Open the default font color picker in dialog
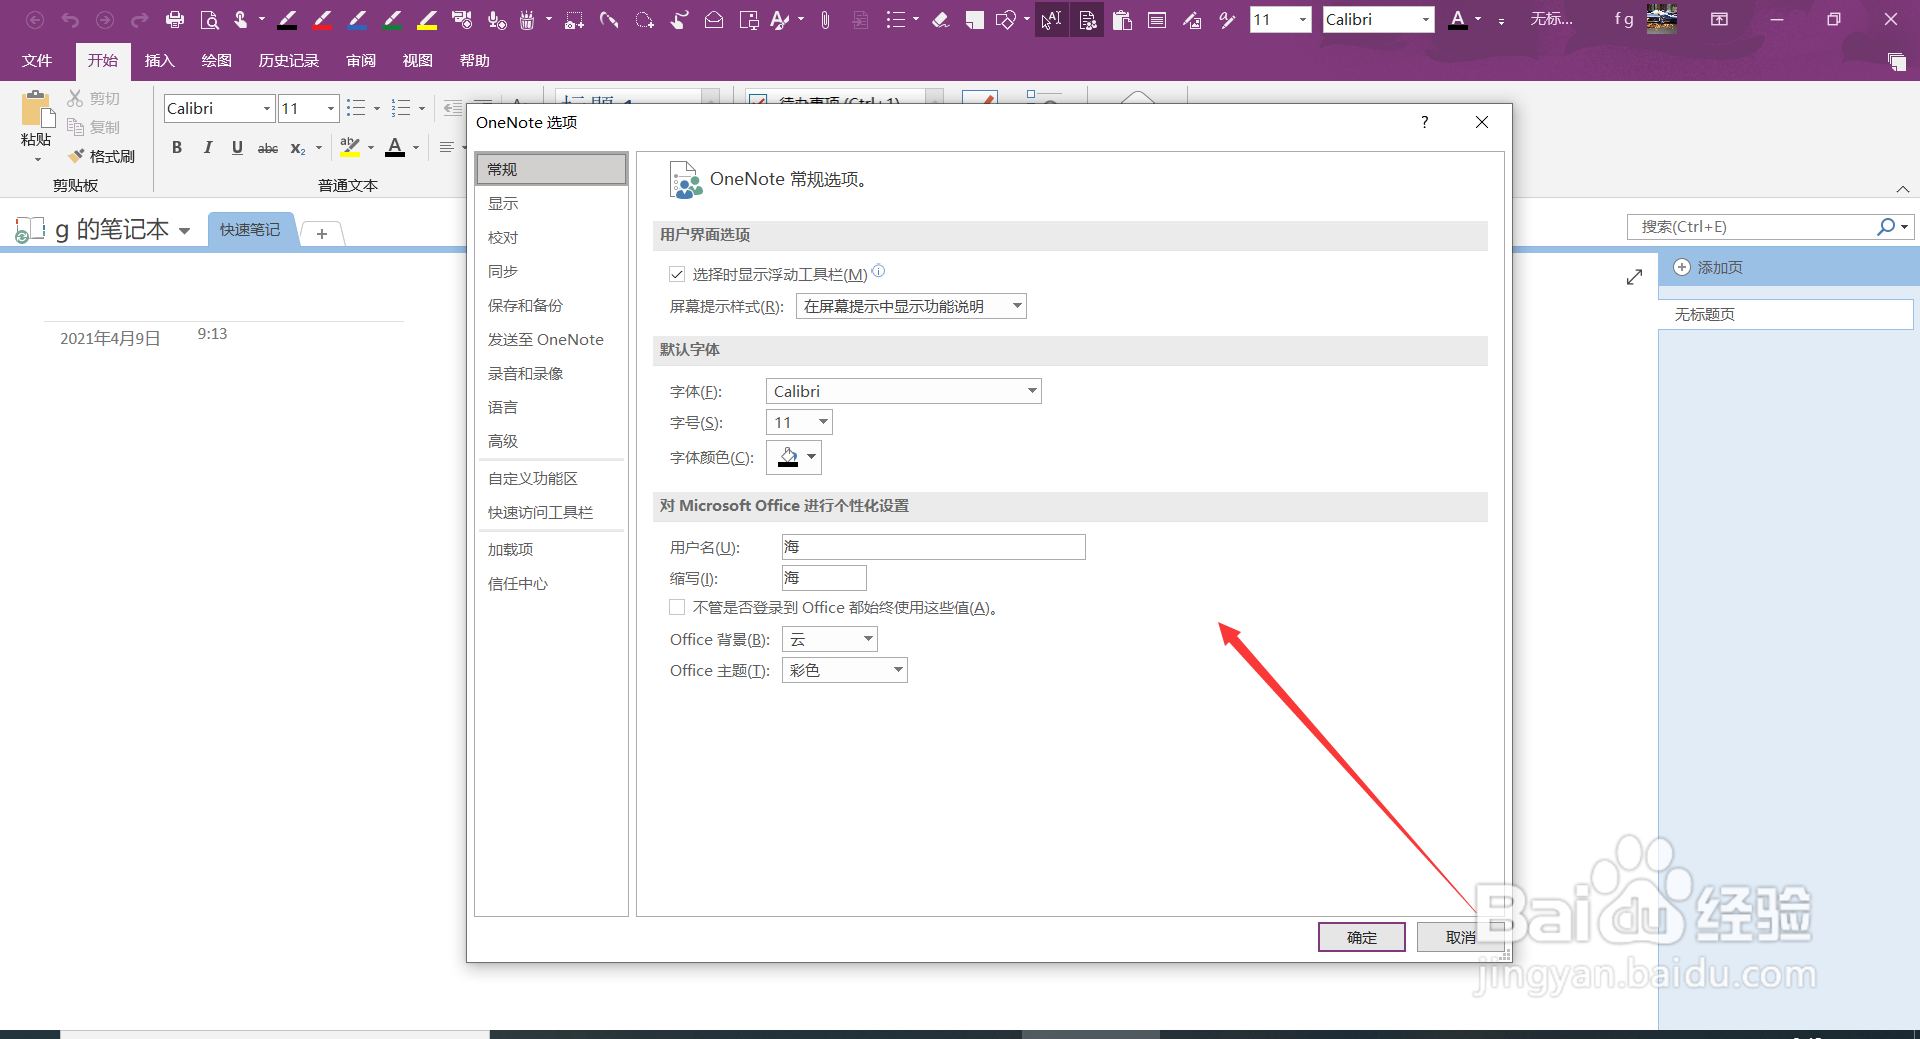This screenshot has width=1920, height=1039. [794, 457]
